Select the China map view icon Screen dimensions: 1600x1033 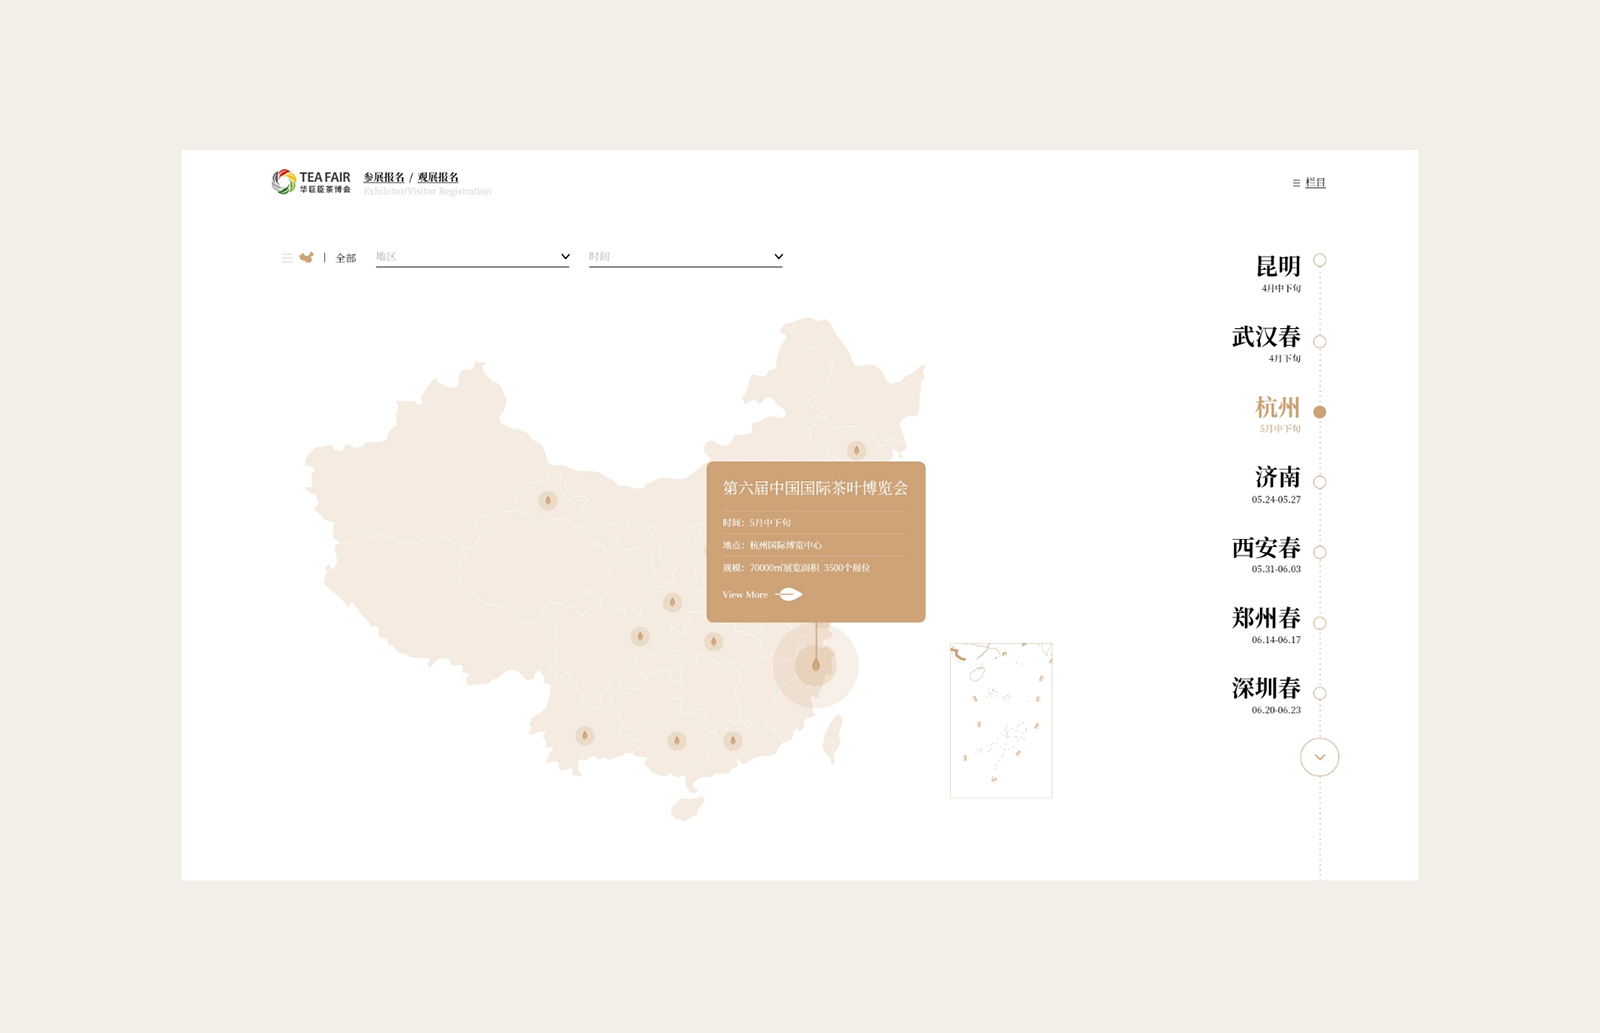pyautogui.click(x=307, y=258)
